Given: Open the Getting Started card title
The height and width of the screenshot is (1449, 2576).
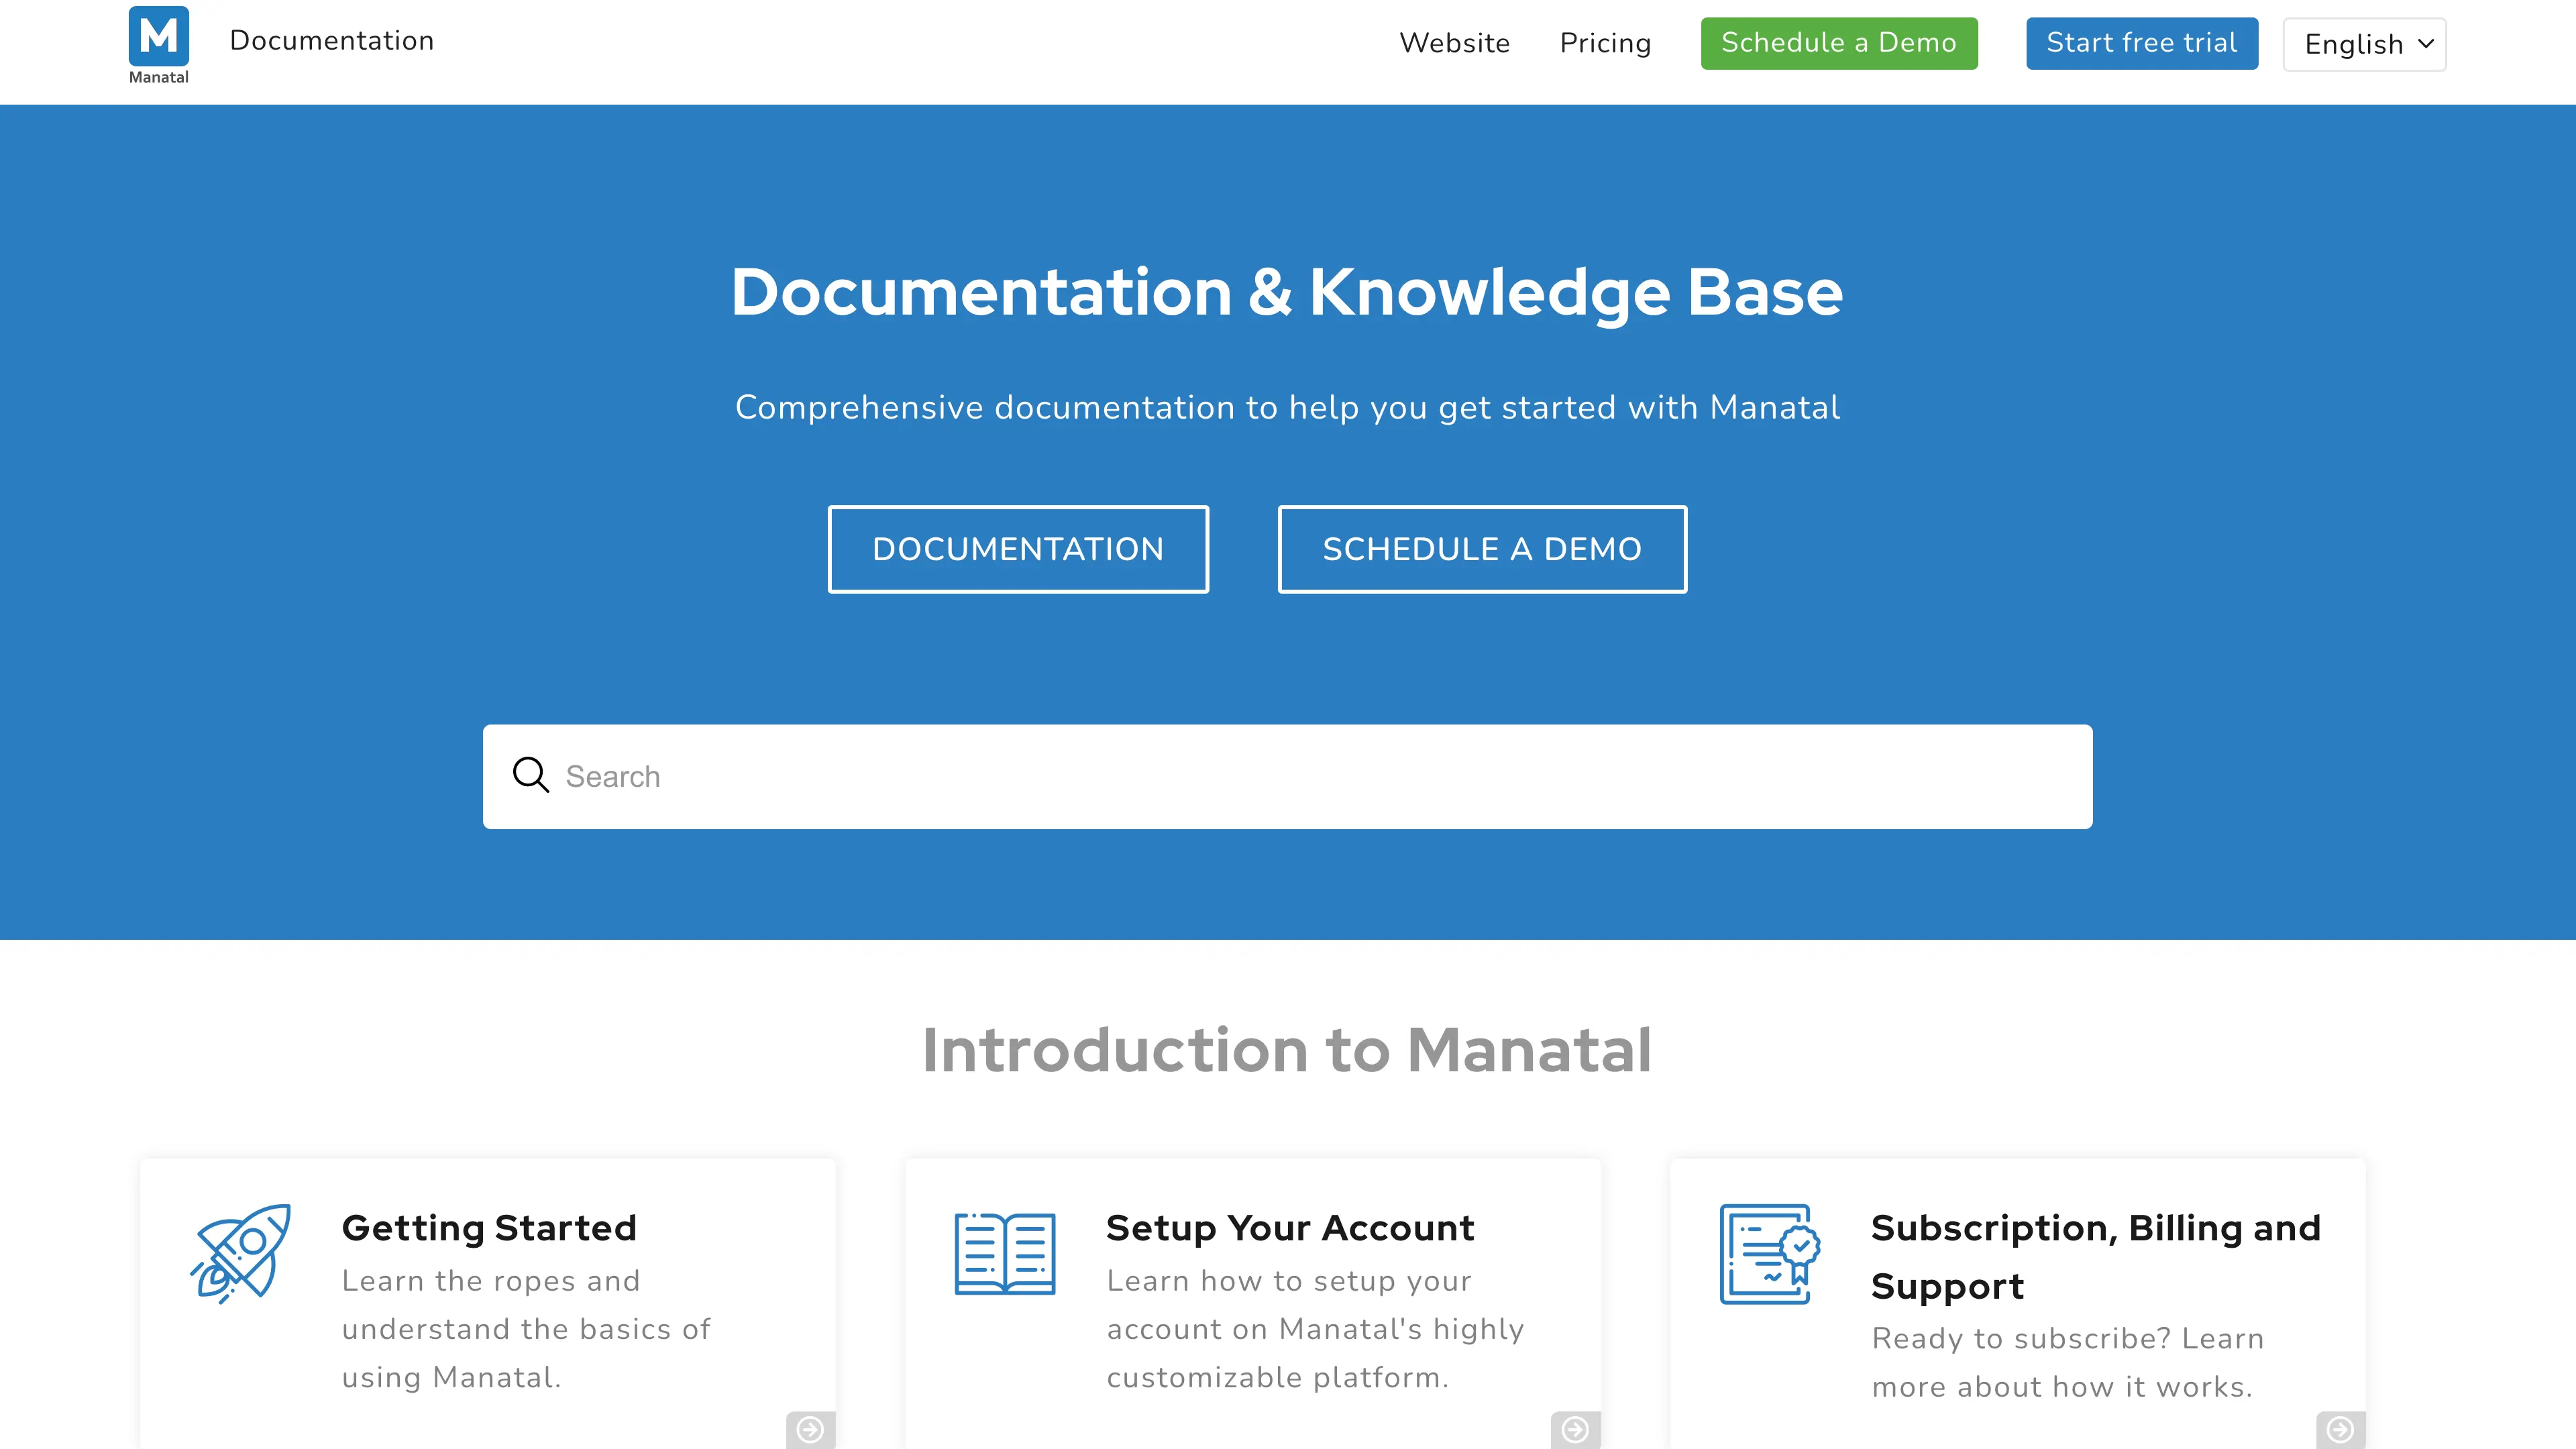Looking at the screenshot, I should (489, 1228).
